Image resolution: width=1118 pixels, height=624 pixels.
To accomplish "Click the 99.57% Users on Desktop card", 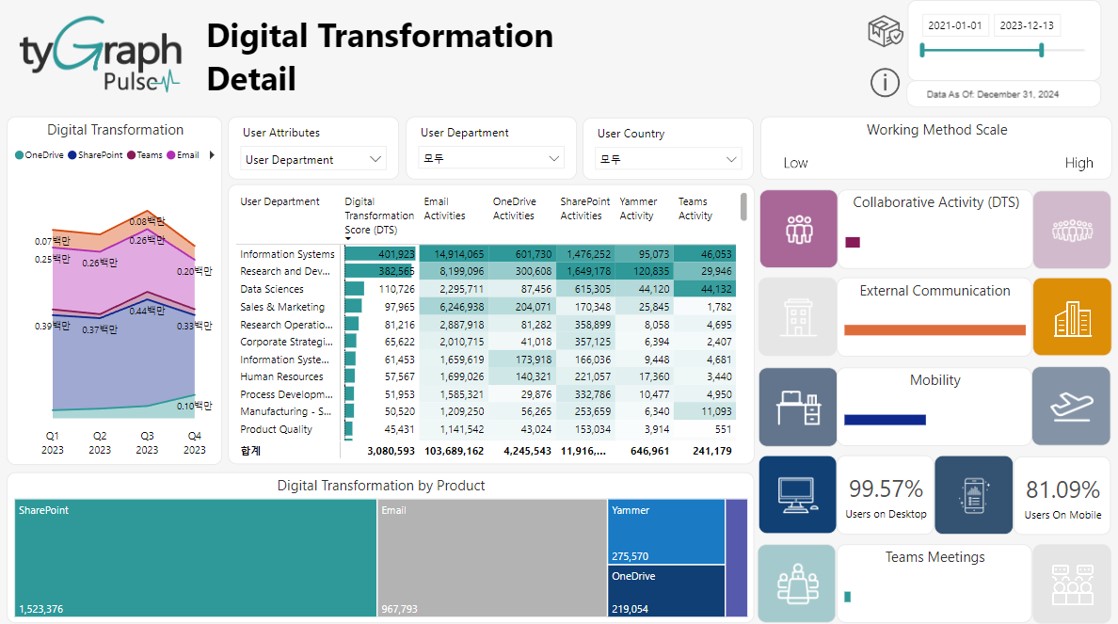I will (x=886, y=496).
